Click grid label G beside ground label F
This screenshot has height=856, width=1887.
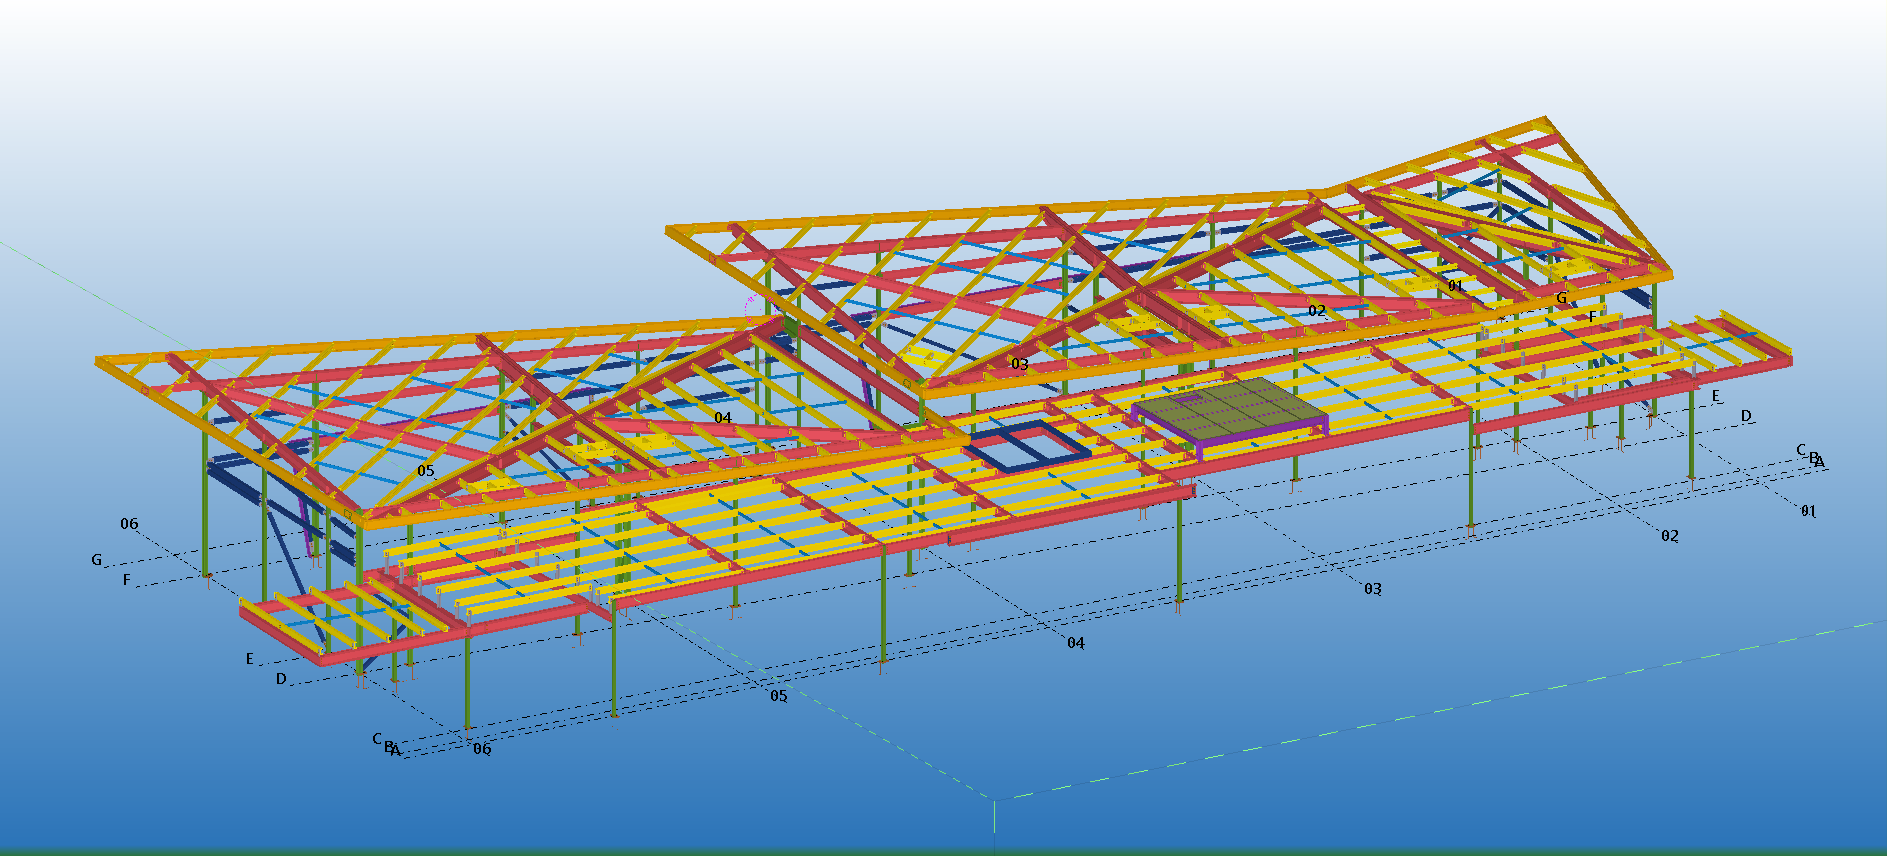[x=97, y=560]
